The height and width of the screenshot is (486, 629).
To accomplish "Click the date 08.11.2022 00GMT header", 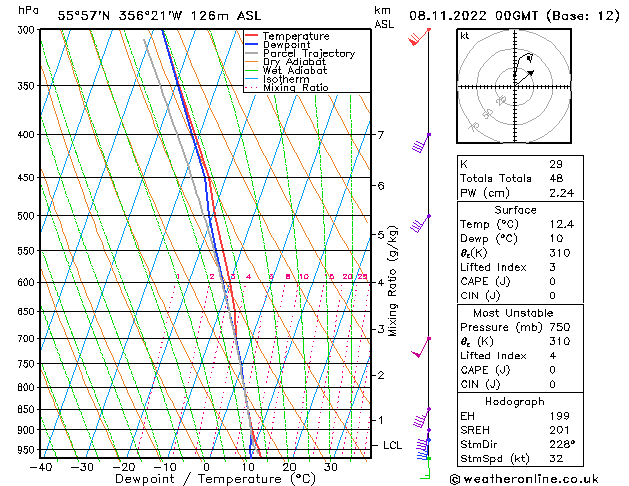I will coord(474,16).
